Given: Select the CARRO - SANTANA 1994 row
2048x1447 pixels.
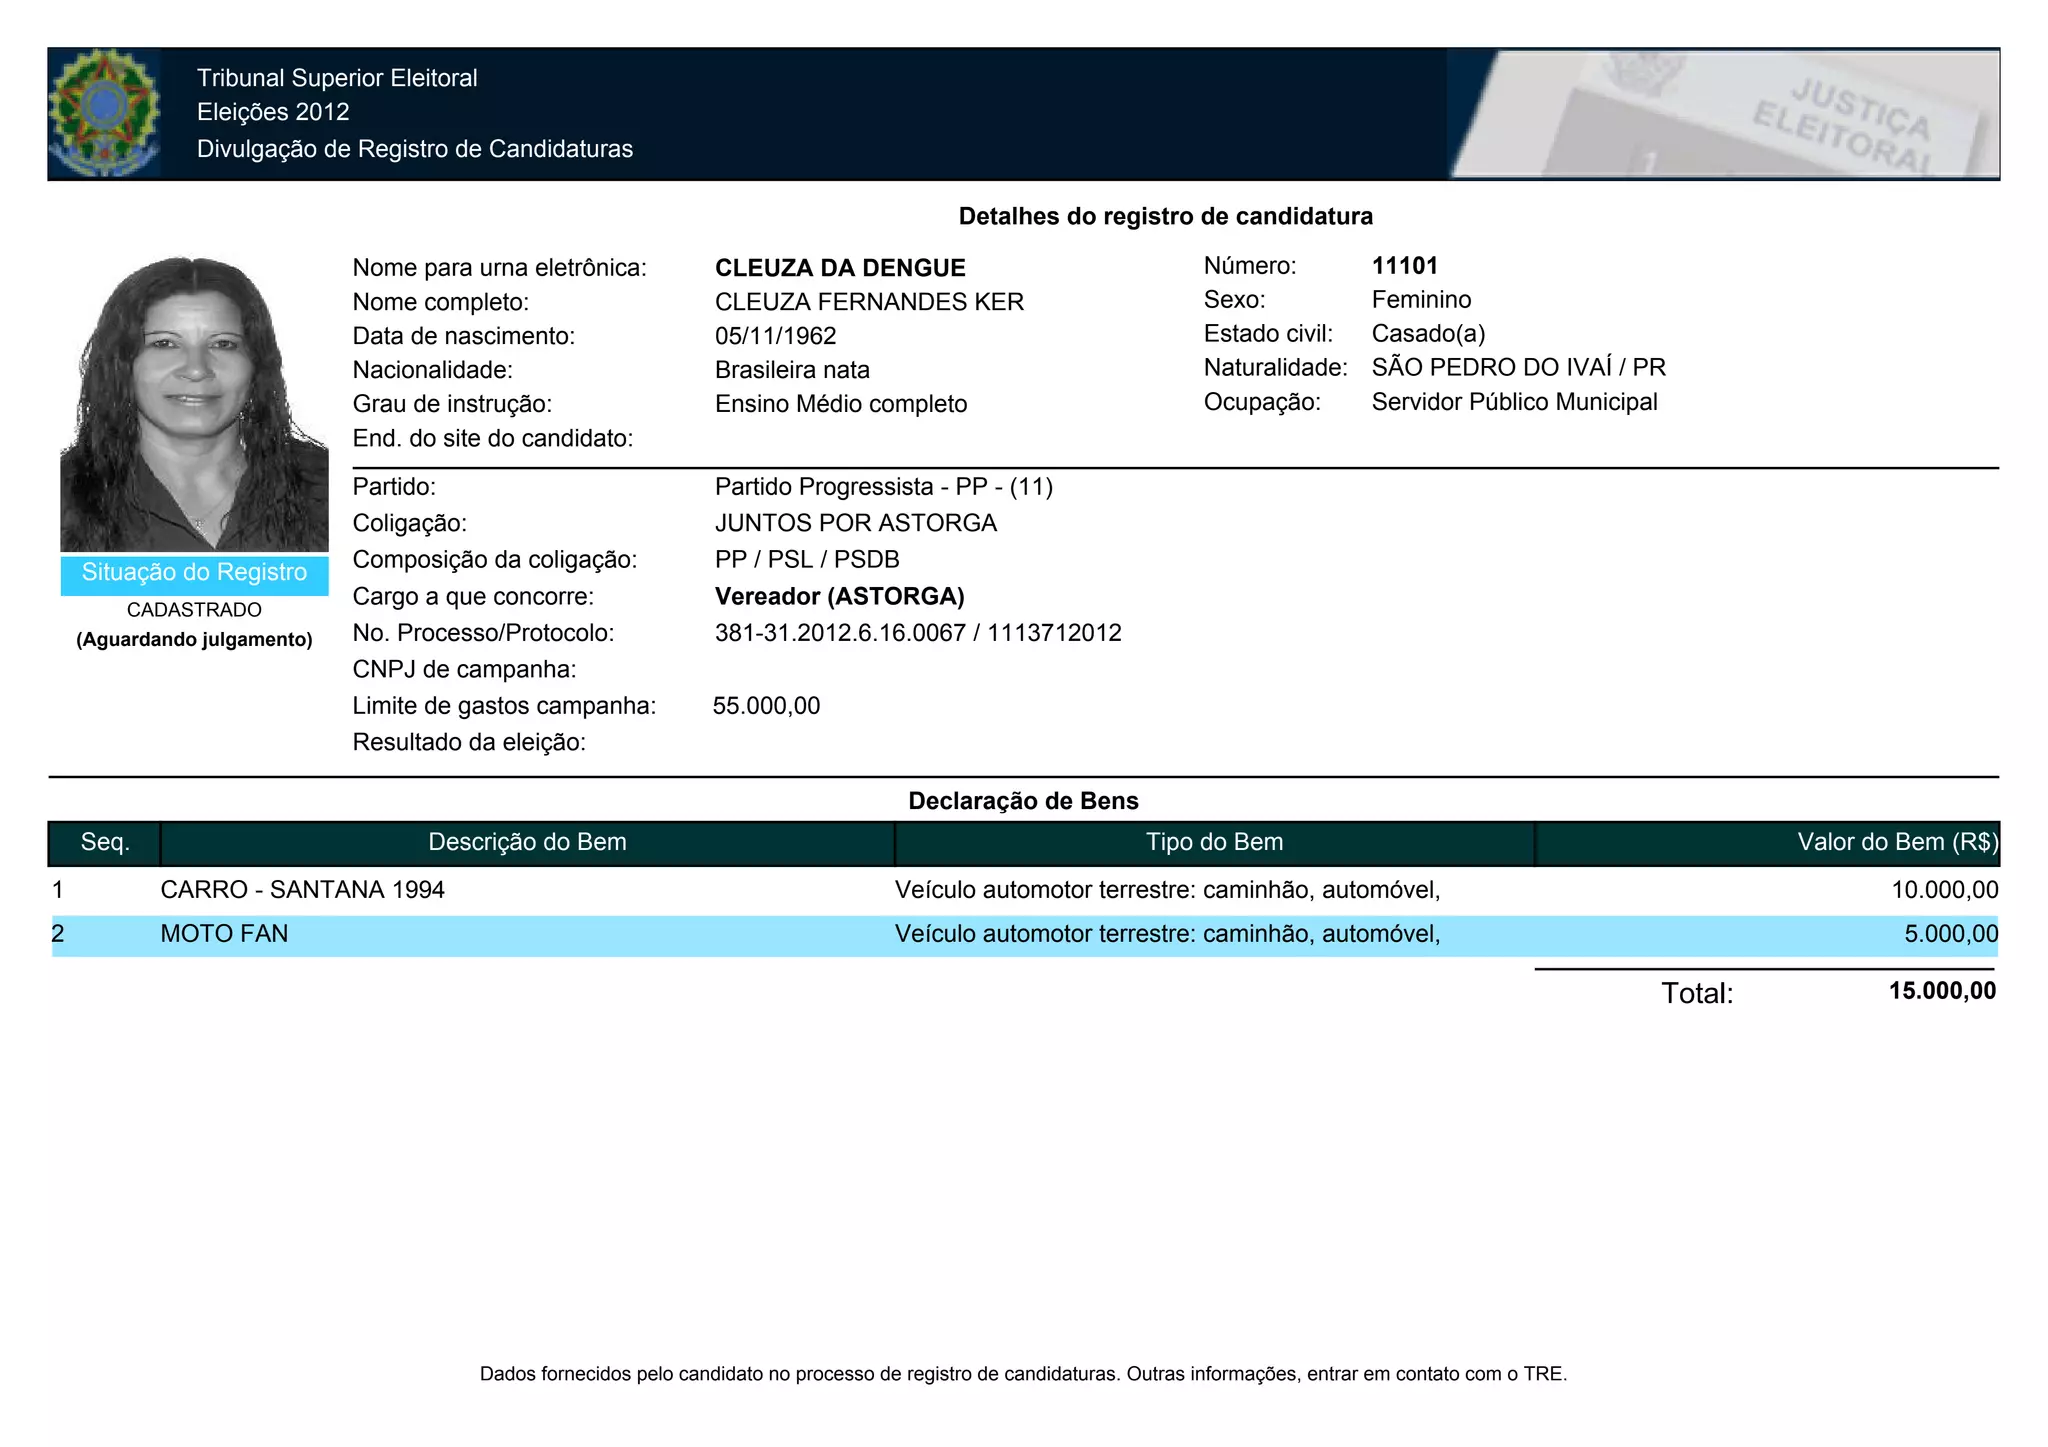Looking at the screenshot, I should [x=302, y=890].
